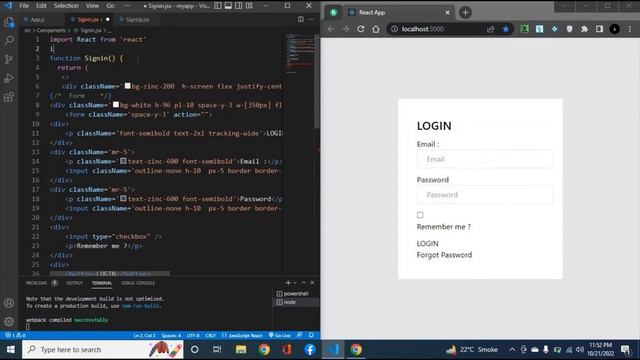Open editor More Actions ellipsis
This screenshot has width=640, height=360.
[311, 19]
